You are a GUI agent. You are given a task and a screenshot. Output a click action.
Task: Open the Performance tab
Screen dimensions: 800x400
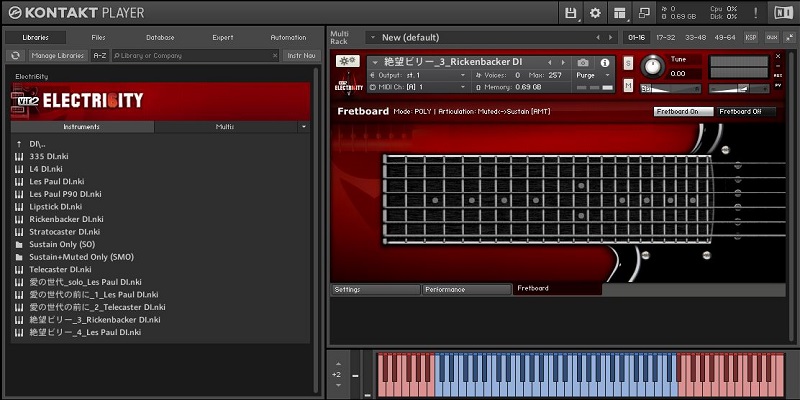(465, 289)
